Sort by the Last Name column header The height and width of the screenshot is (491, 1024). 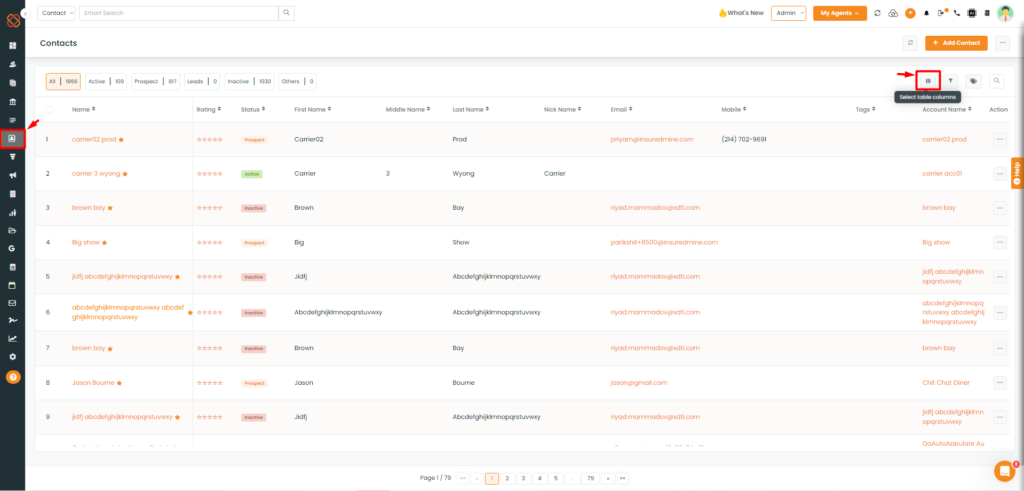point(471,110)
